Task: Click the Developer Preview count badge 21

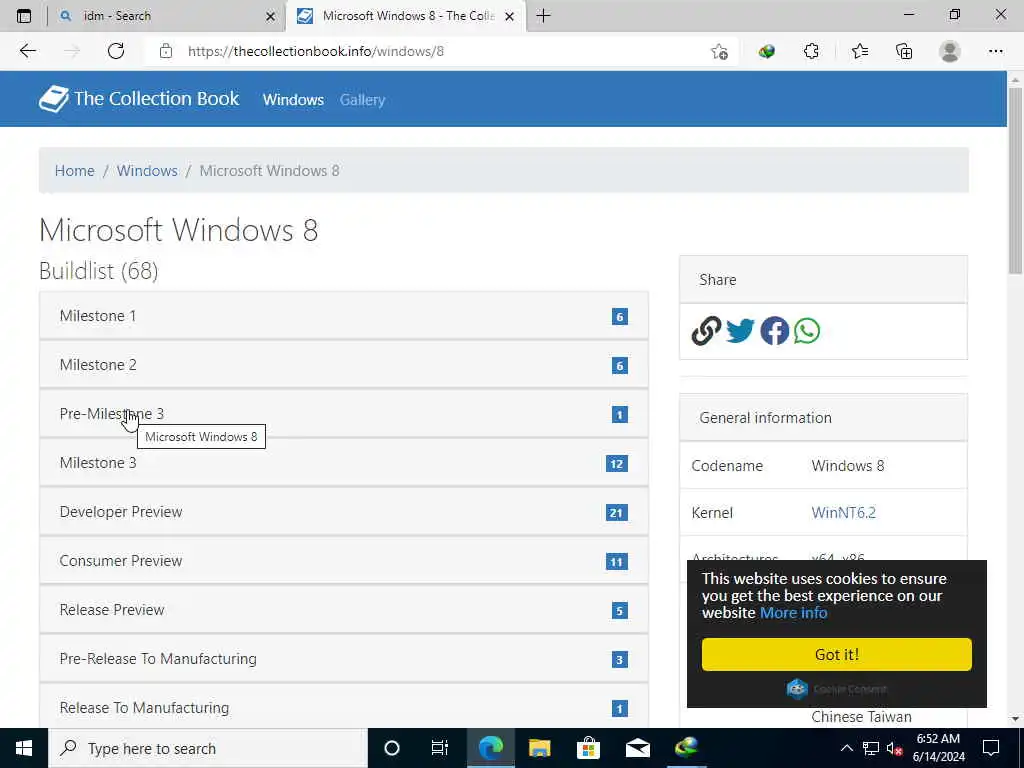Action: point(616,513)
